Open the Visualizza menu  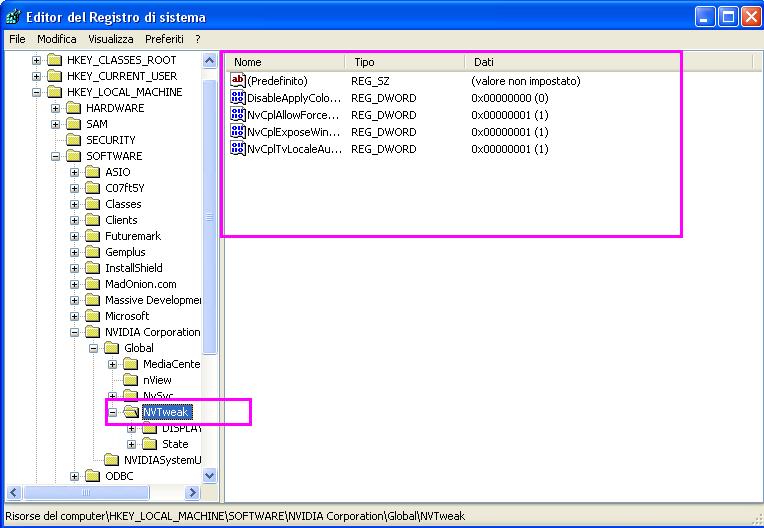pos(111,39)
